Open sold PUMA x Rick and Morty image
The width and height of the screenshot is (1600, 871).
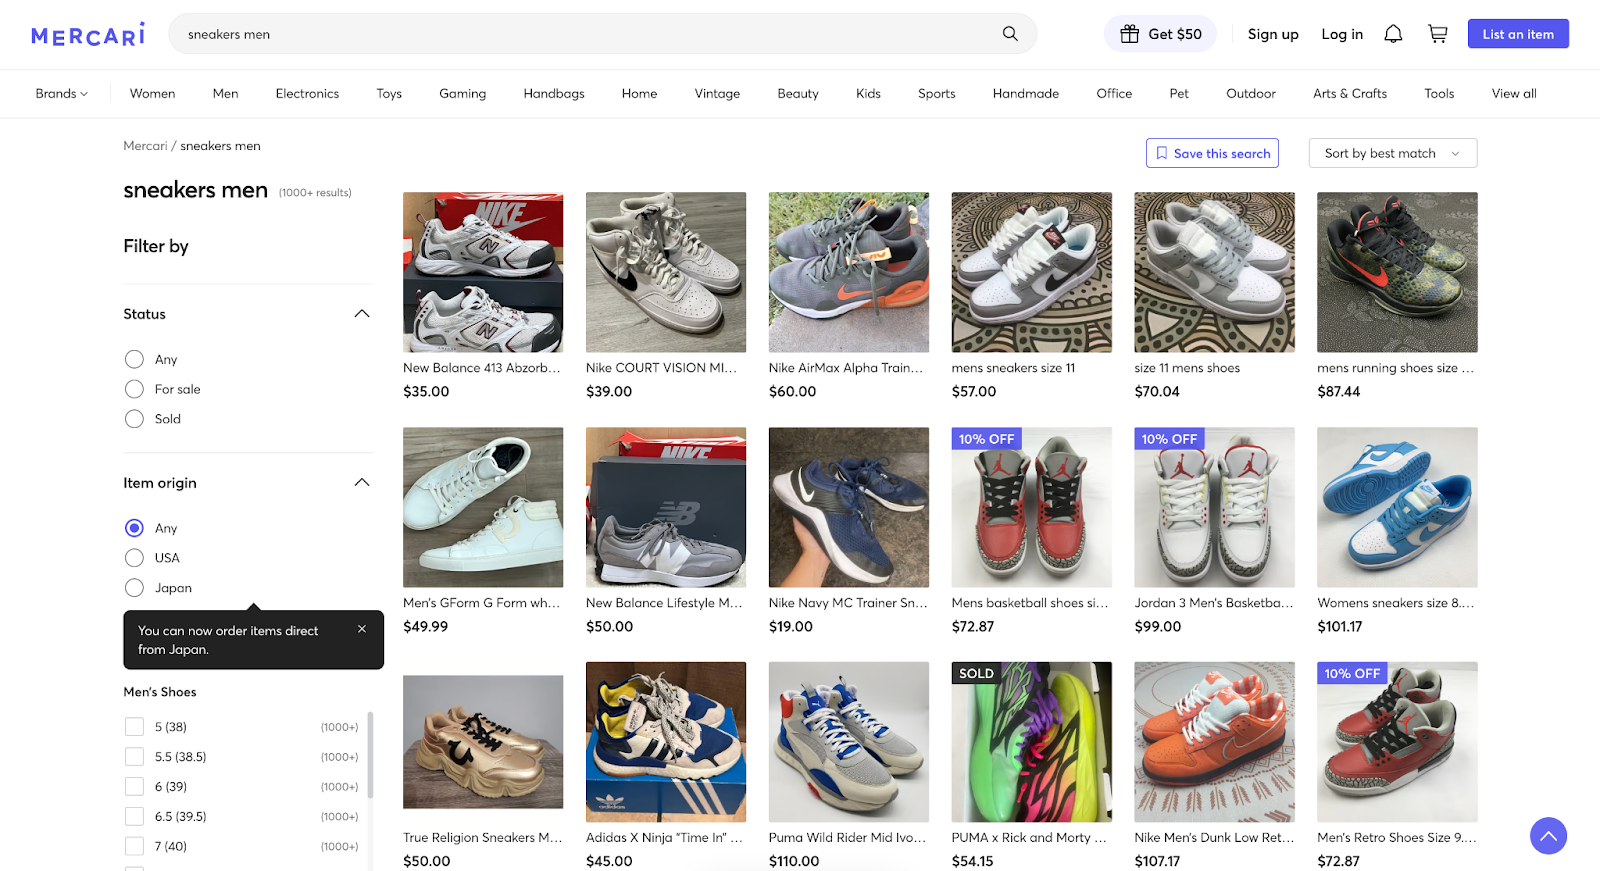[x=1032, y=742]
